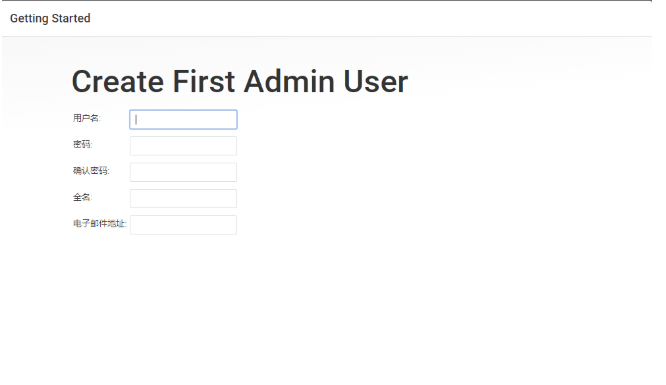Image resolution: width=666 pixels, height=385 pixels.
Task: Click the word Getting in the header
Action: tap(29, 19)
